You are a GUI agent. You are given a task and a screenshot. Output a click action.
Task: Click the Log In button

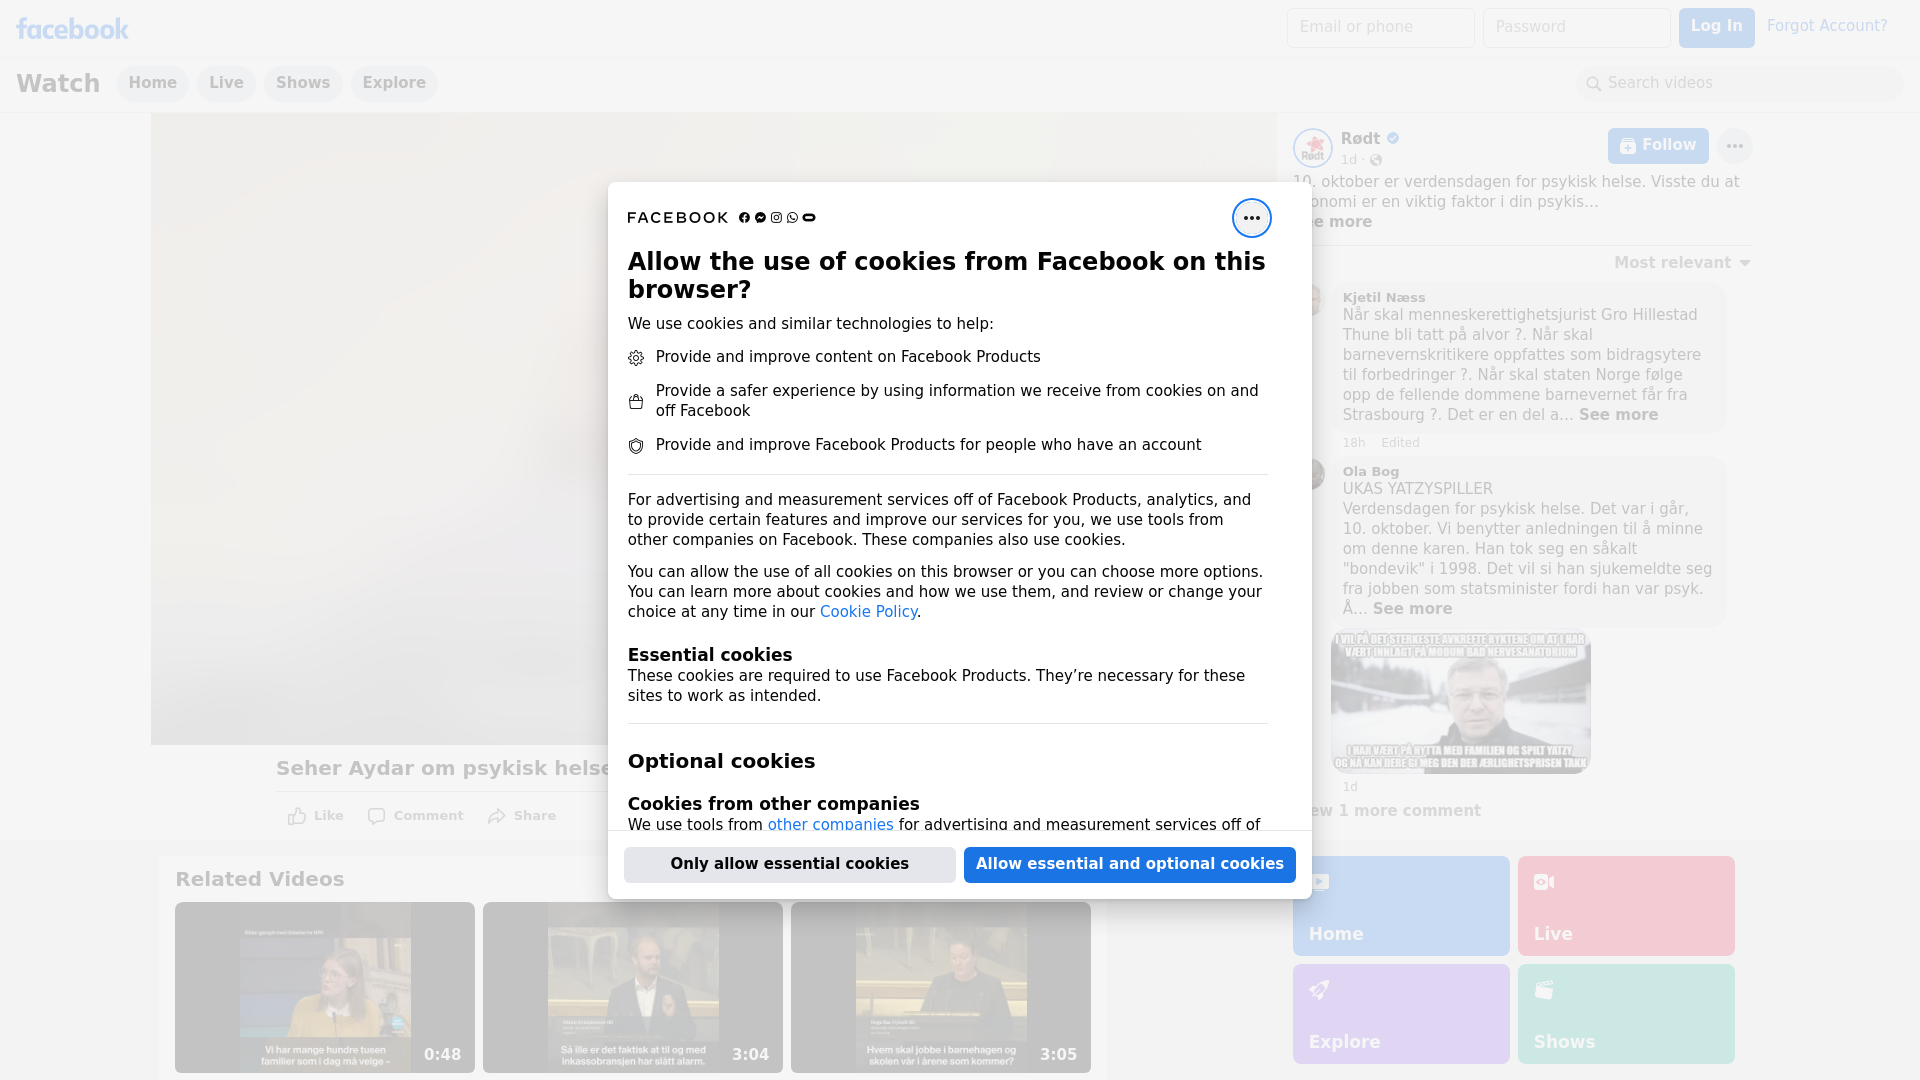click(1716, 28)
